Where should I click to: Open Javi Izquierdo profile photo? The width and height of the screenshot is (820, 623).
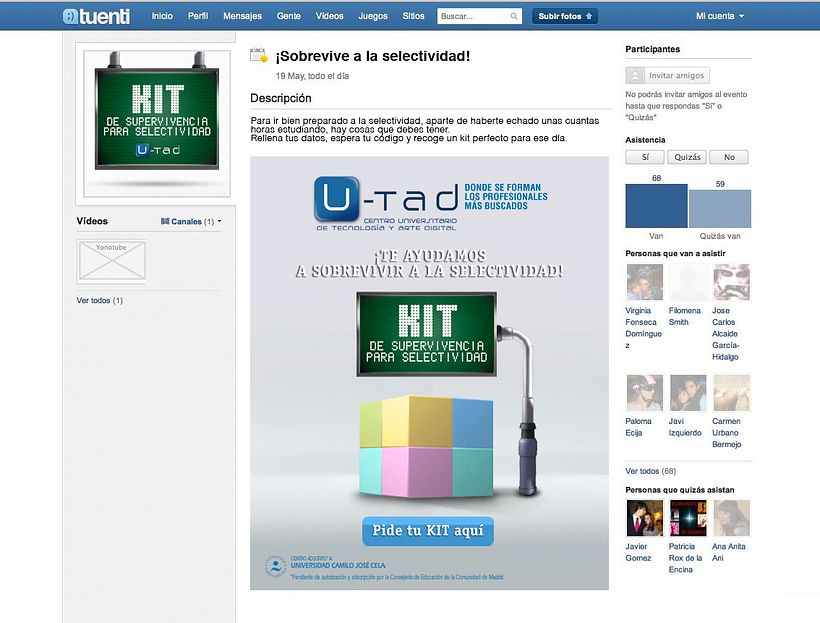(688, 392)
